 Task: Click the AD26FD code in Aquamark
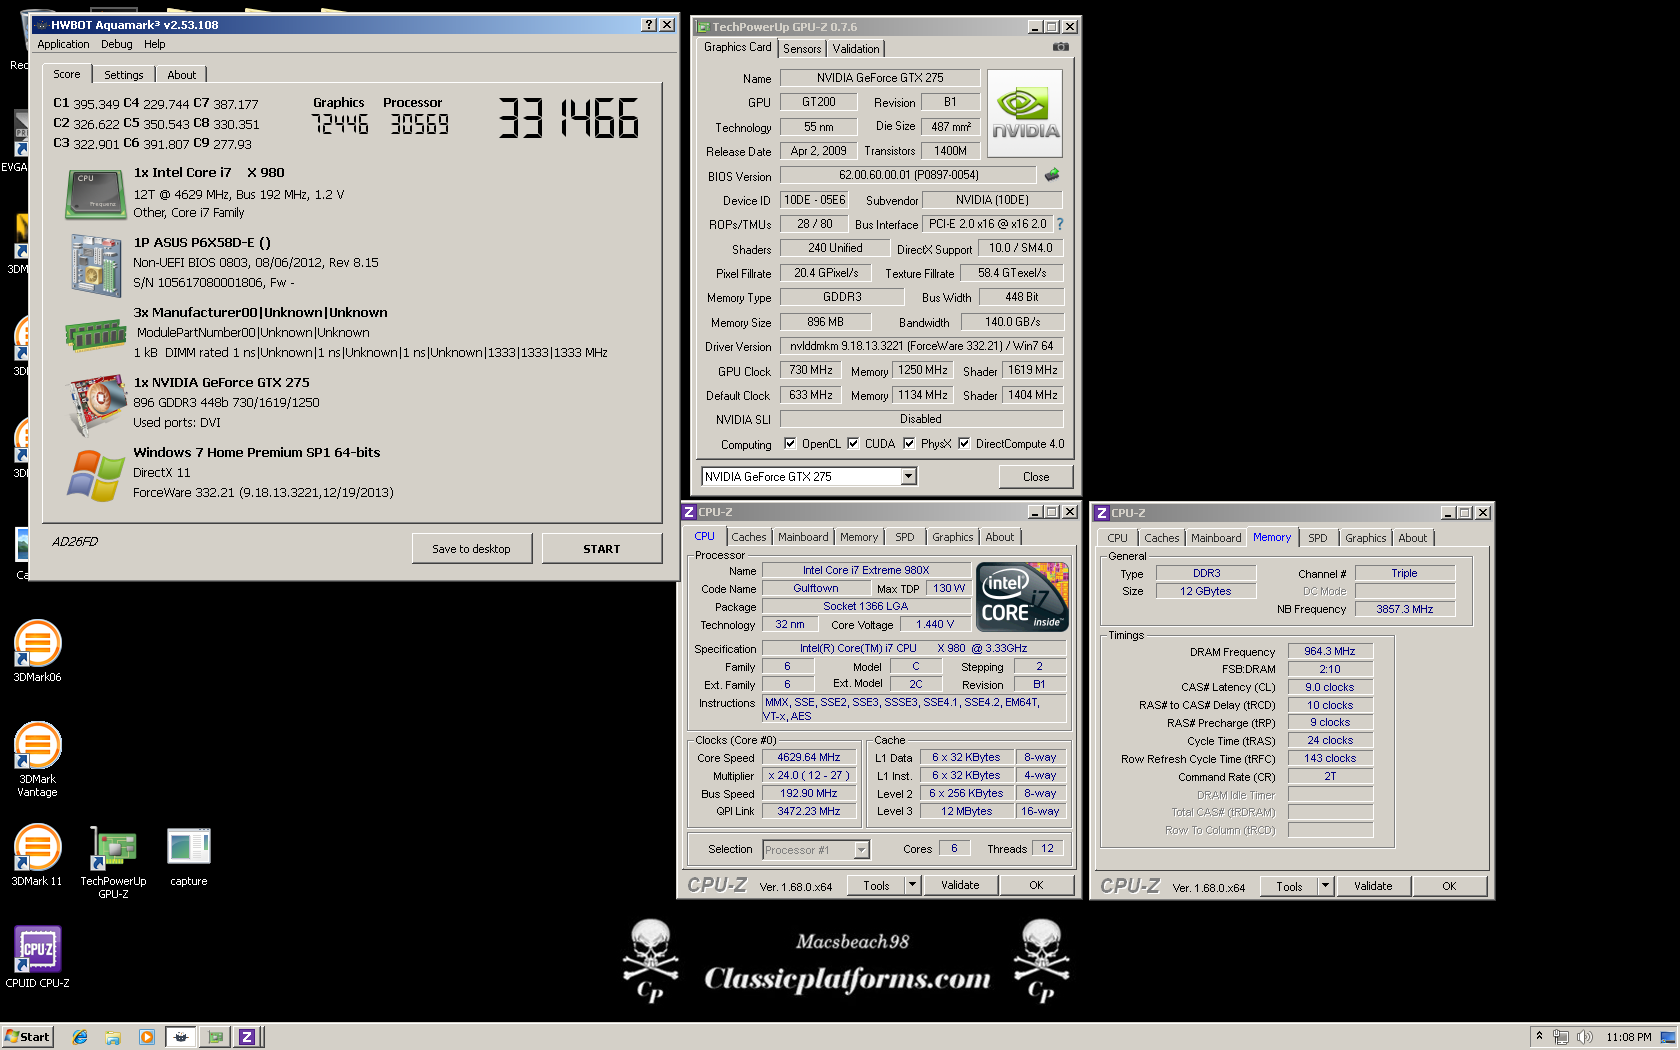tap(75, 542)
